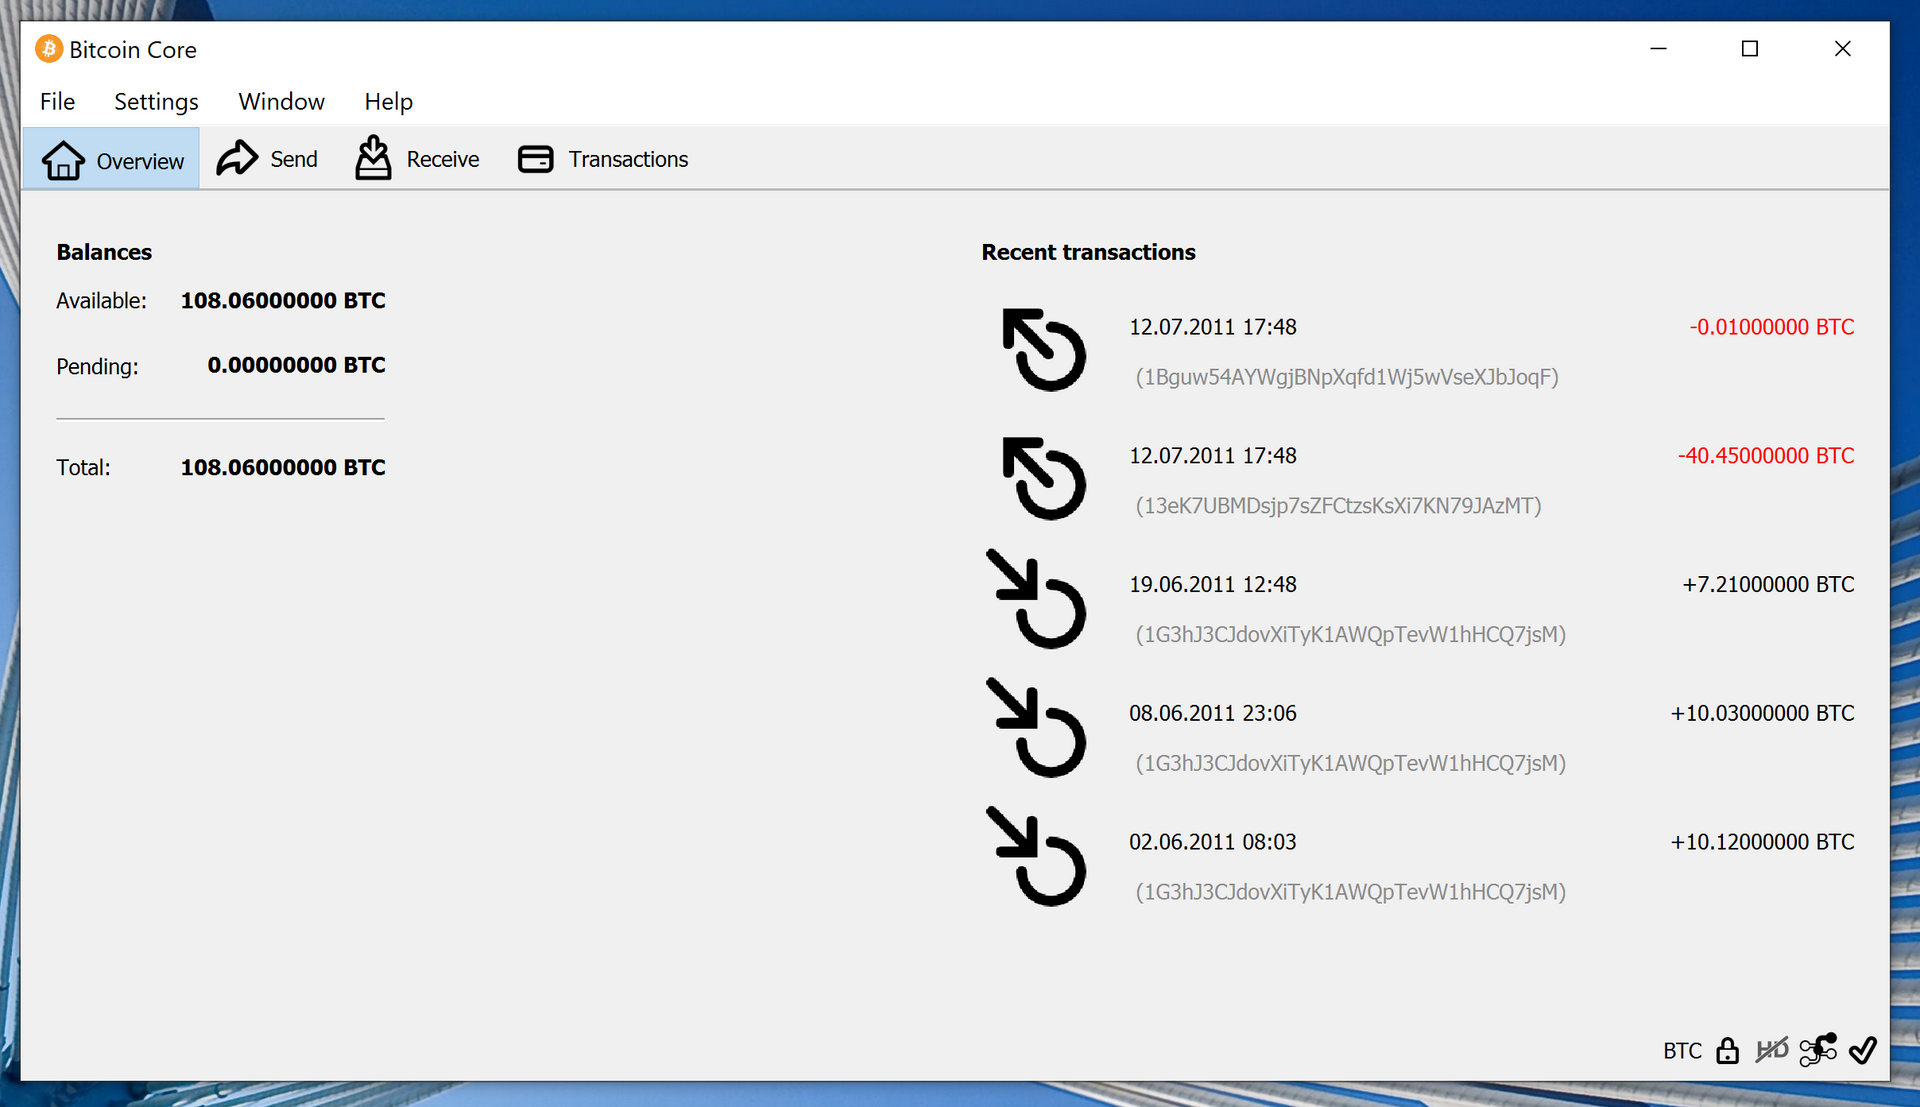Click the received icon for +10.03 BTC transaction
This screenshot has height=1107, width=1920.
point(1037,729)
